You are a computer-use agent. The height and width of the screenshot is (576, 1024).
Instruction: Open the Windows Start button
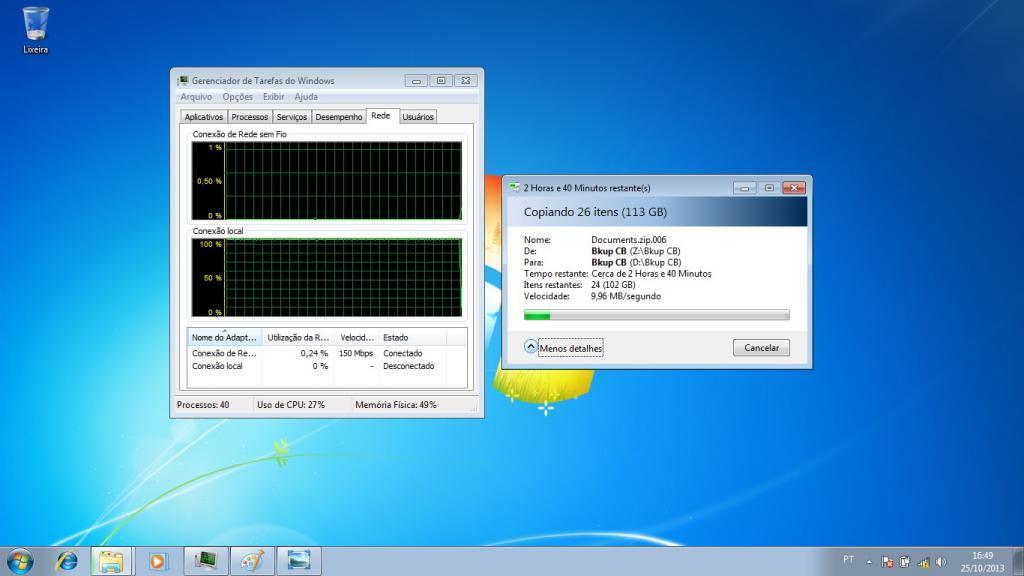(20, 561)
